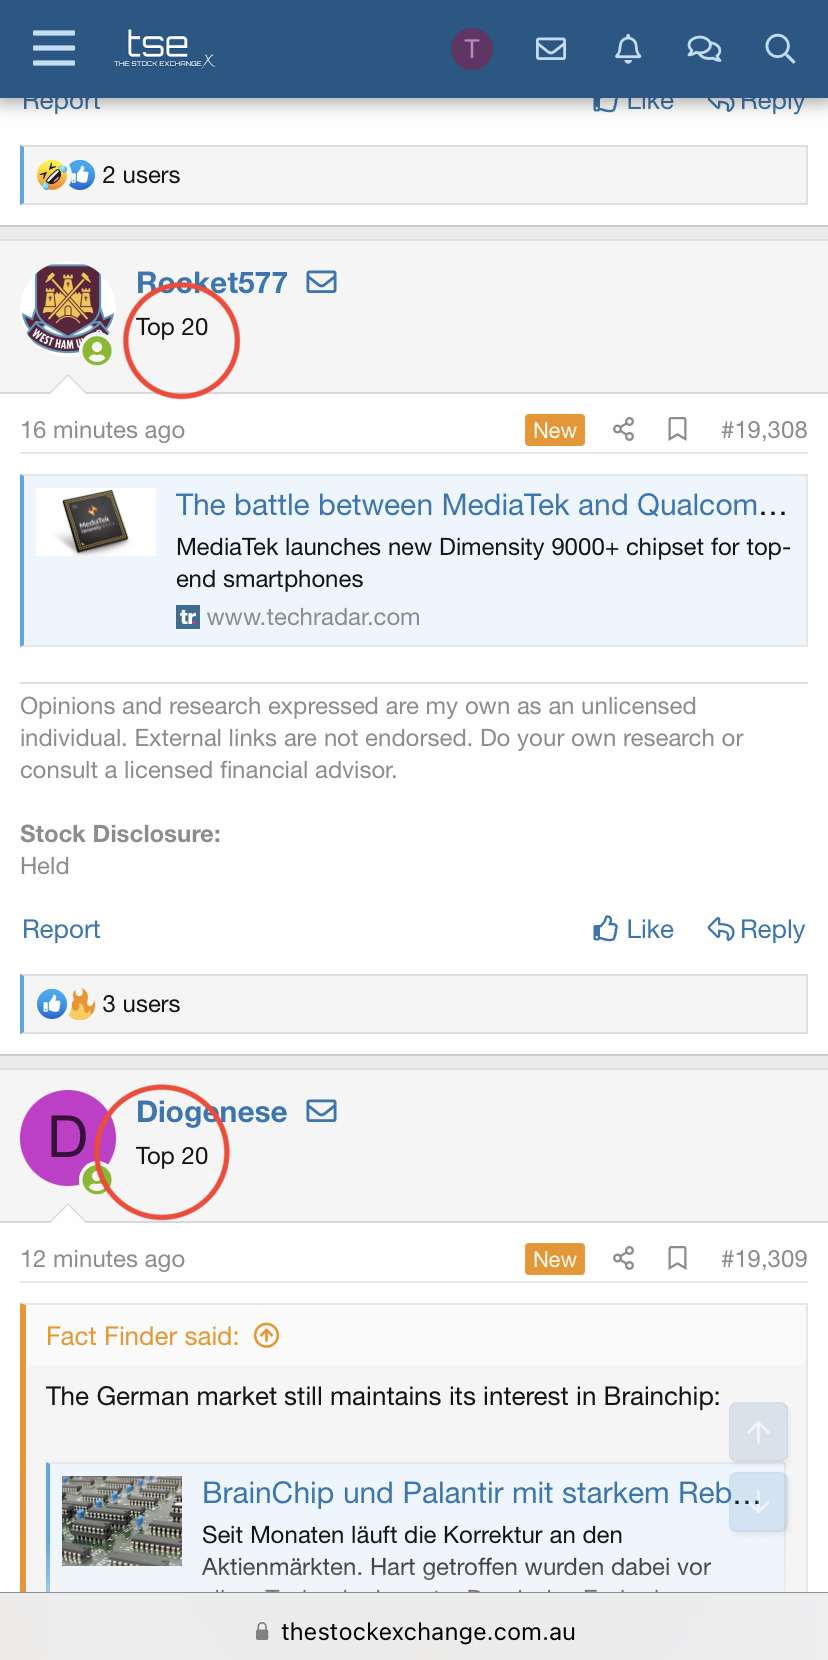
Task: Bookmark post #19,309
Action: (677, 1259)
